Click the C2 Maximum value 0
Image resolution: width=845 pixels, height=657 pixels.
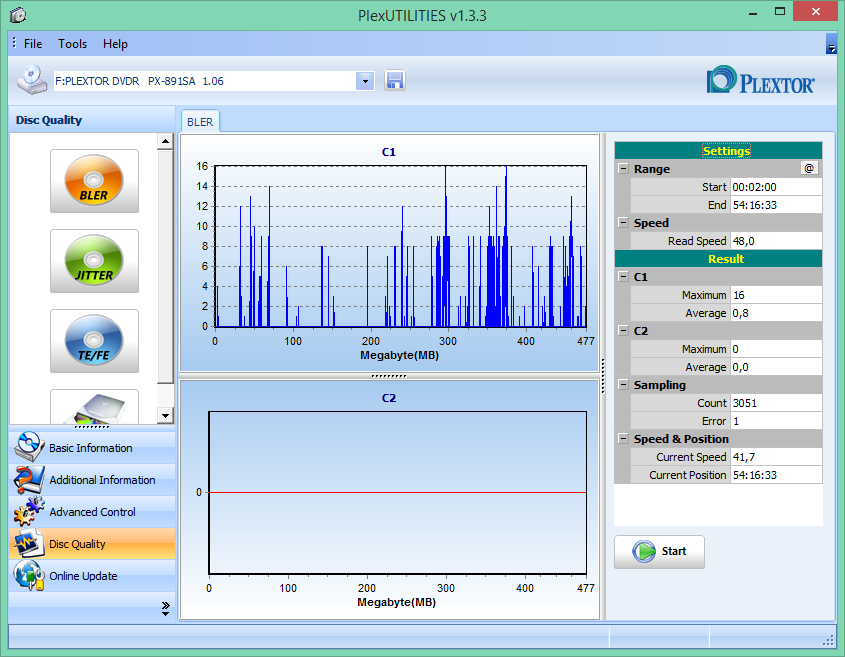776,349
